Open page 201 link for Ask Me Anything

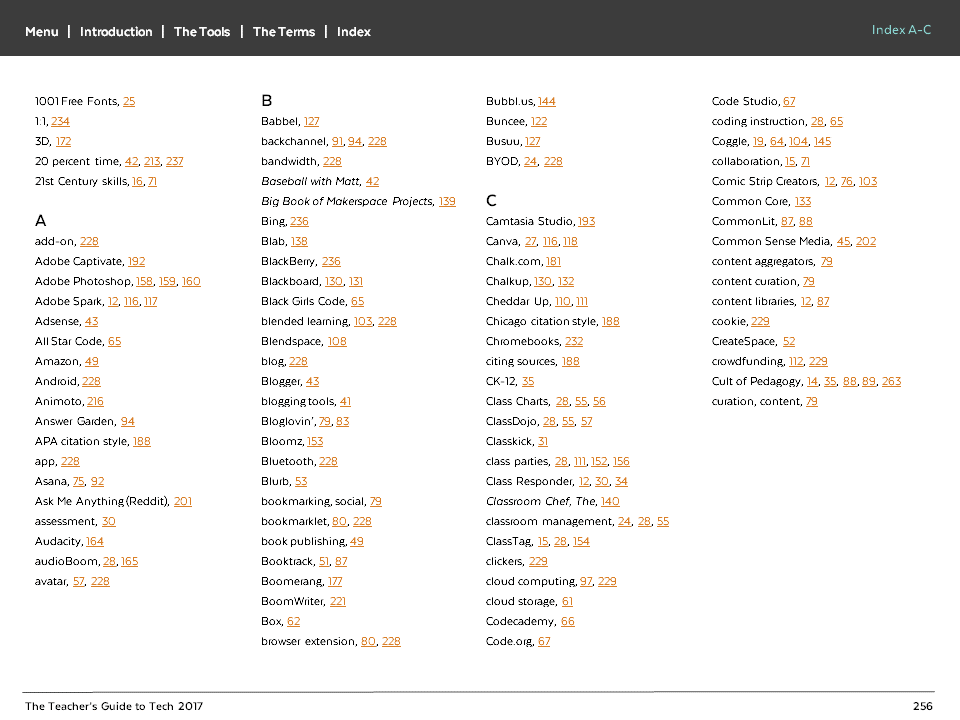(x=182, y=501)
